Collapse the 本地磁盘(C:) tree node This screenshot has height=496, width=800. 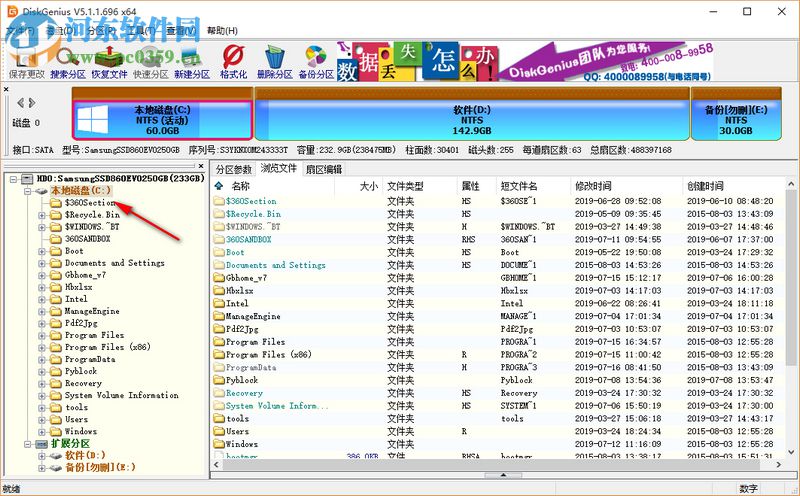click(x=28, y=191)
